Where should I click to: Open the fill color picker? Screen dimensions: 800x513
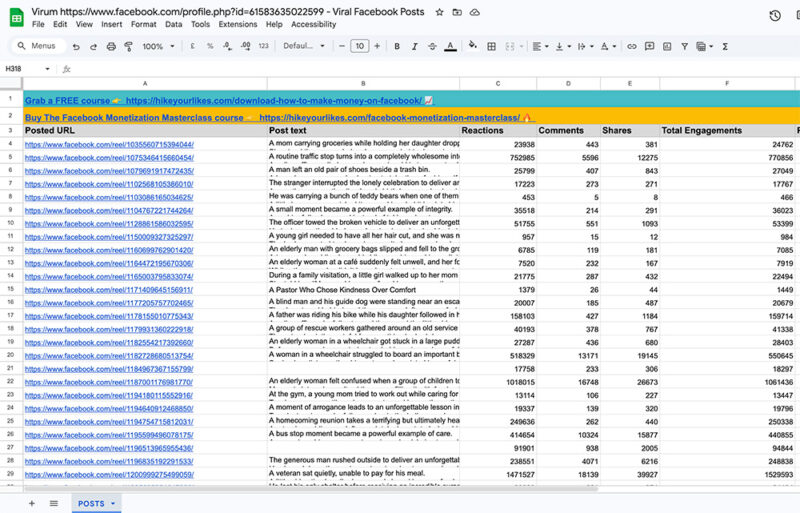click(471, 46)
